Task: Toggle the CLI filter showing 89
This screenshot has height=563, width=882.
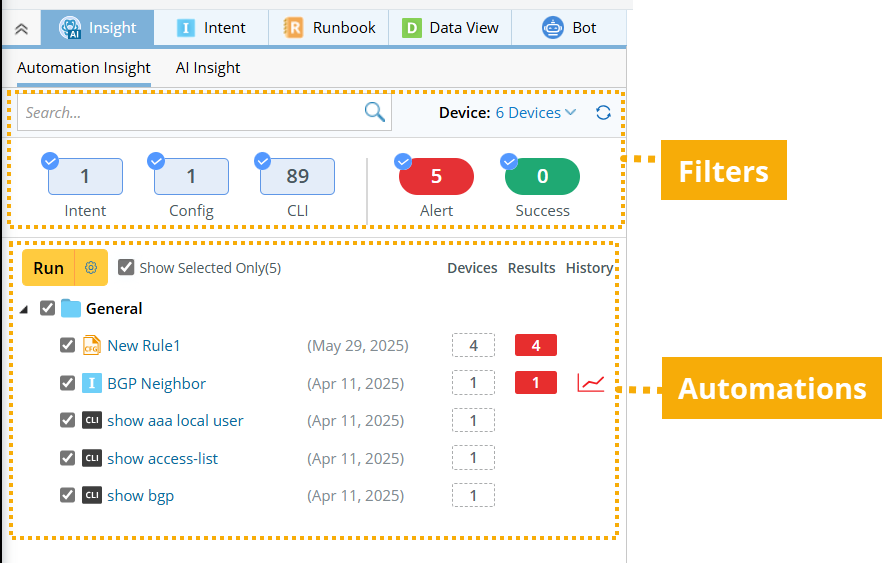Action: pos(298,177)
